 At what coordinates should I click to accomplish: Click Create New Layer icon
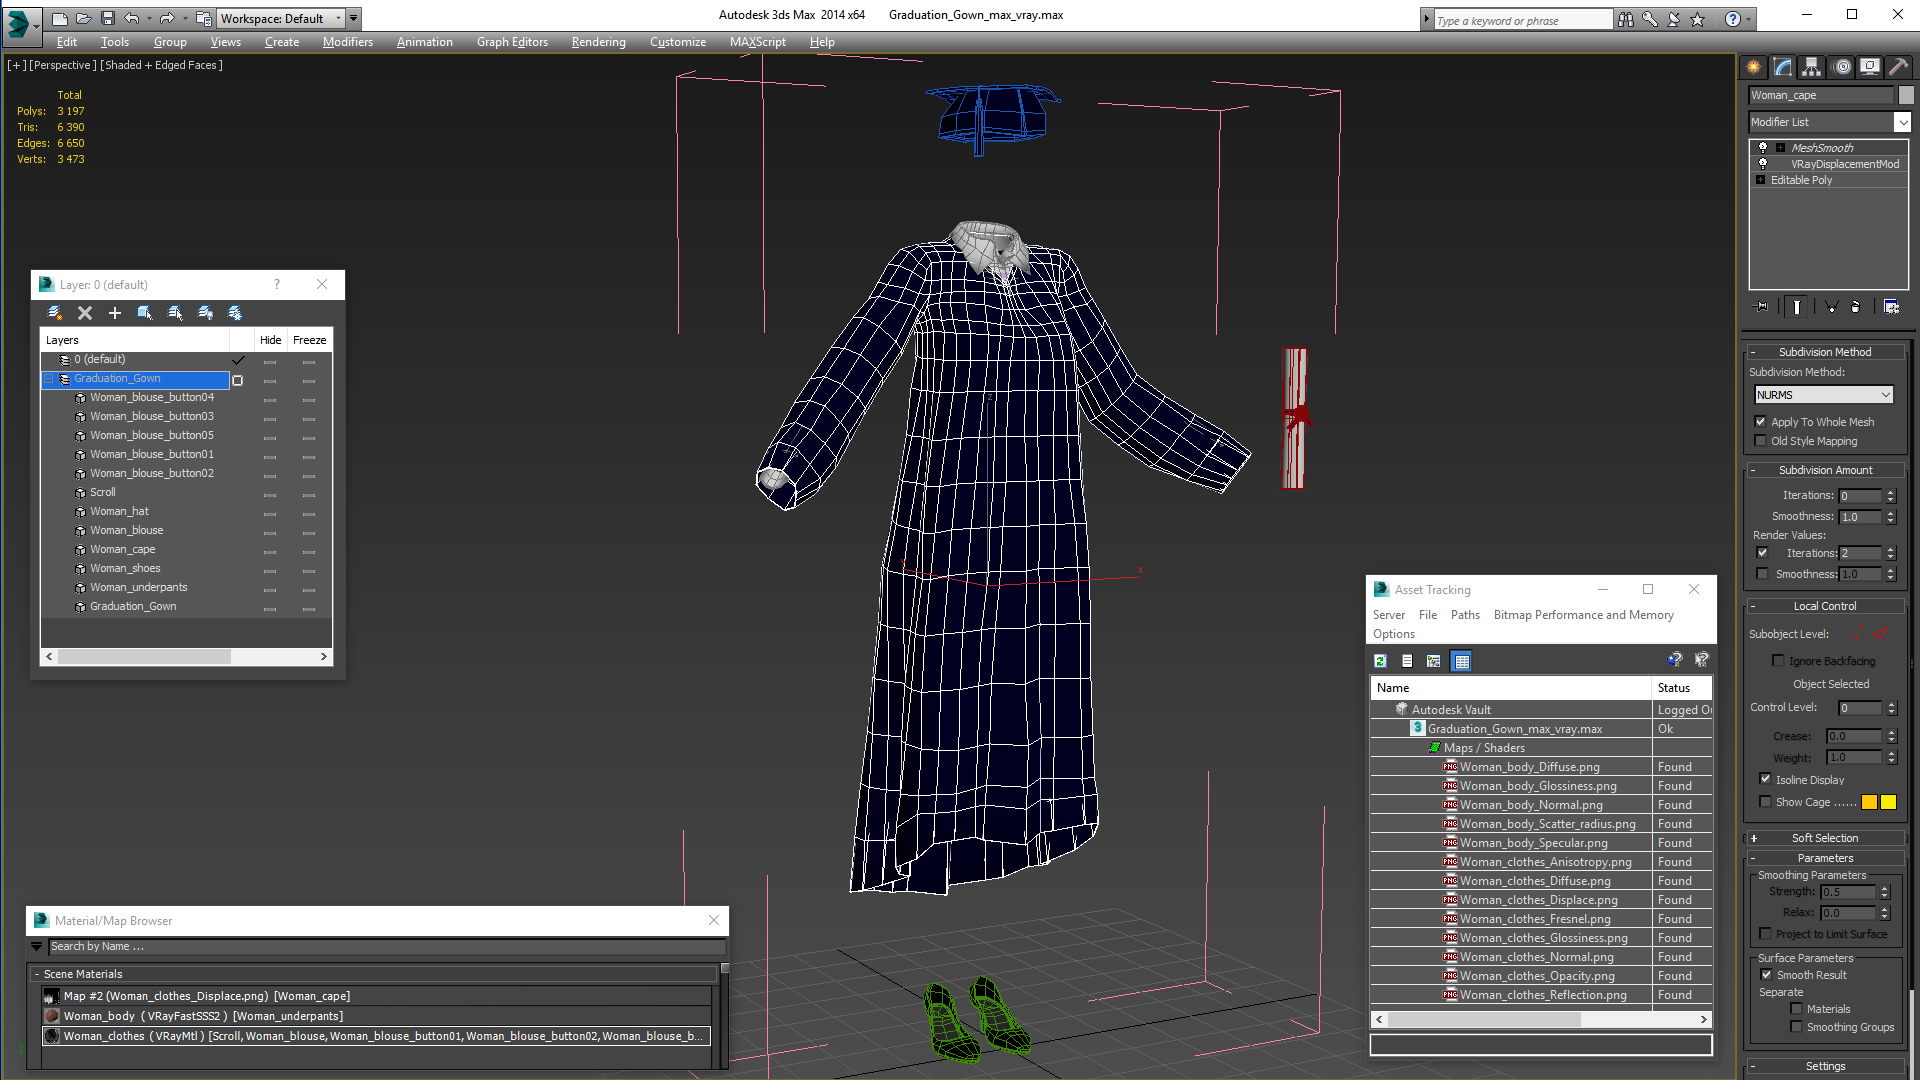click(55, 313)
